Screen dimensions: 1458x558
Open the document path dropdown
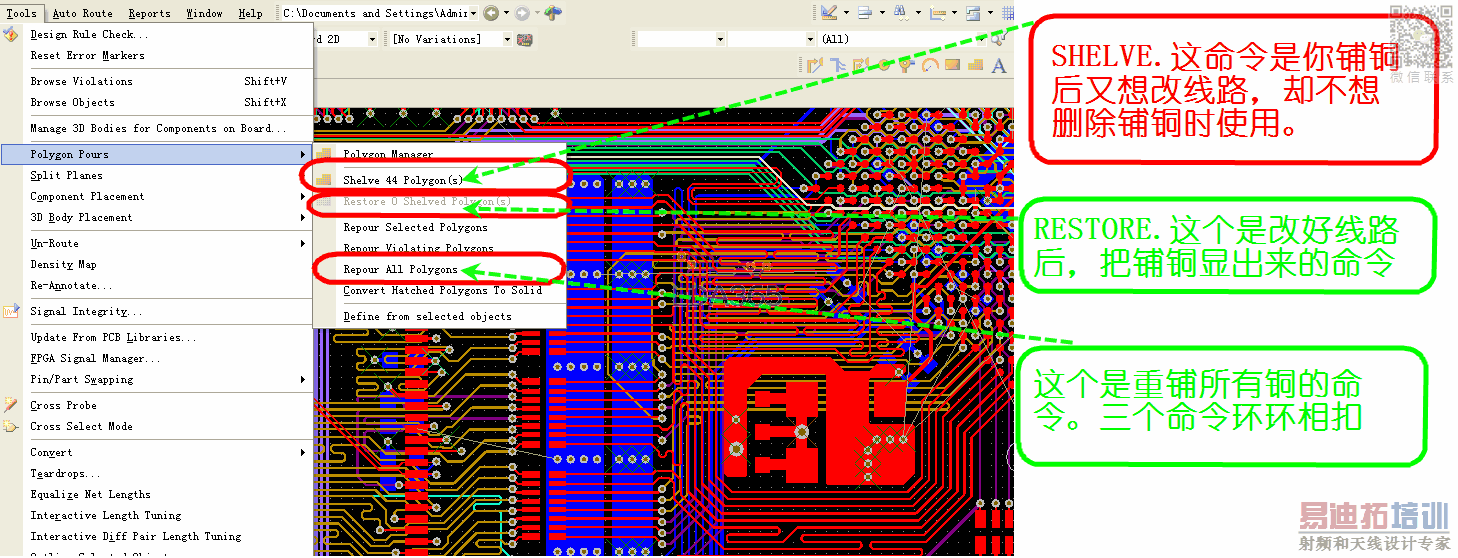(x=473, y=13)
